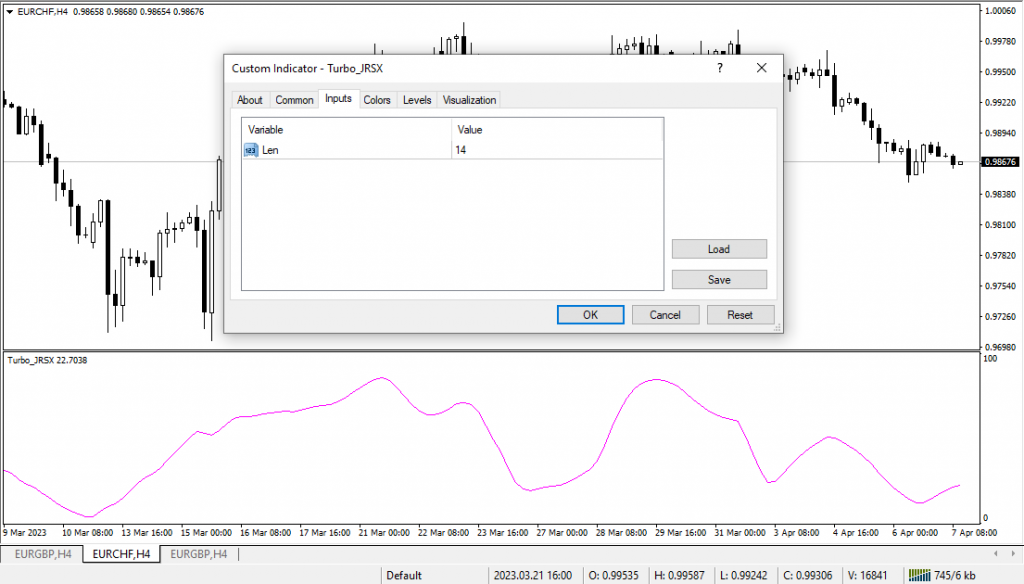Click the Save button
The height and width of the screenshot is (584, 1024).
[719, 280]
